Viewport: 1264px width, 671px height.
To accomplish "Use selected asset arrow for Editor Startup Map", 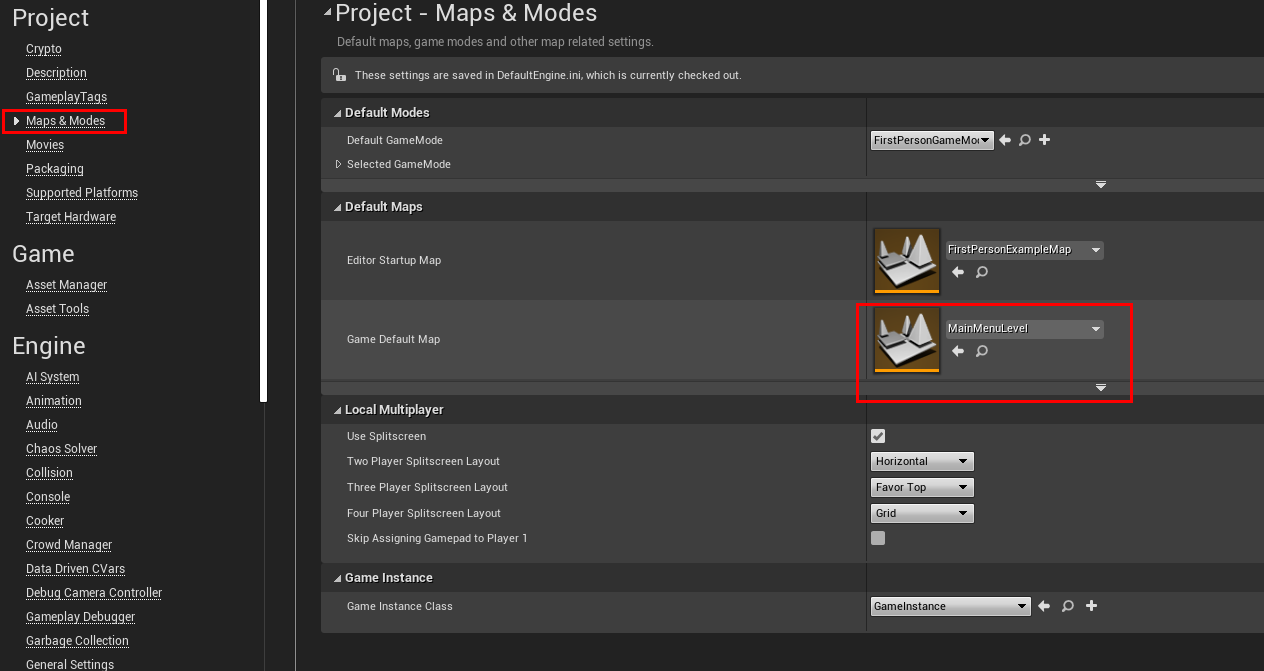I will 958,272.
